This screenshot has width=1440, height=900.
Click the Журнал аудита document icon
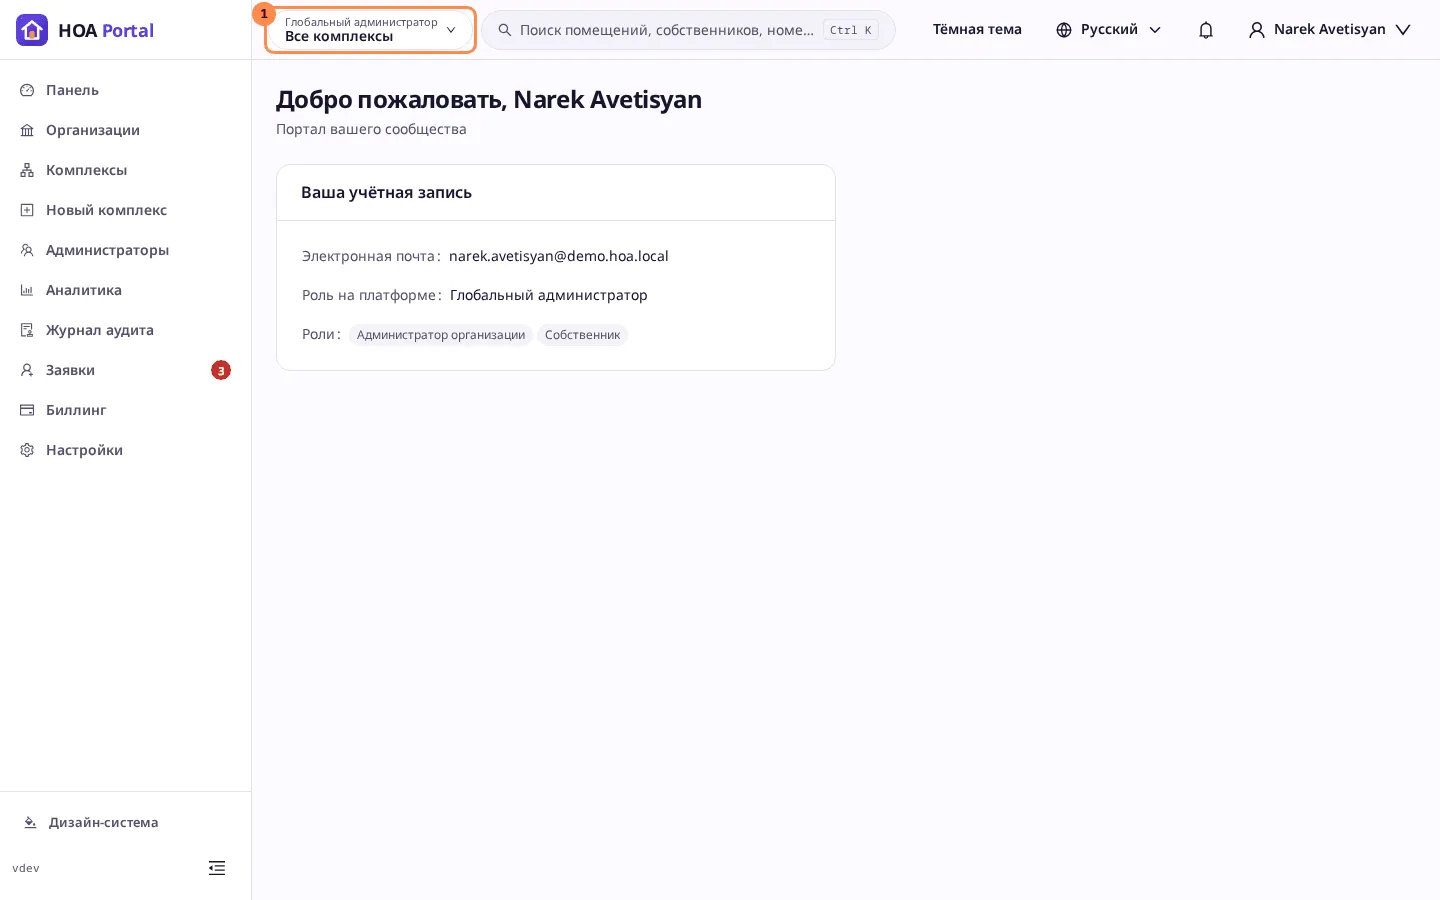pyautogui.click(x=27, y=330)
